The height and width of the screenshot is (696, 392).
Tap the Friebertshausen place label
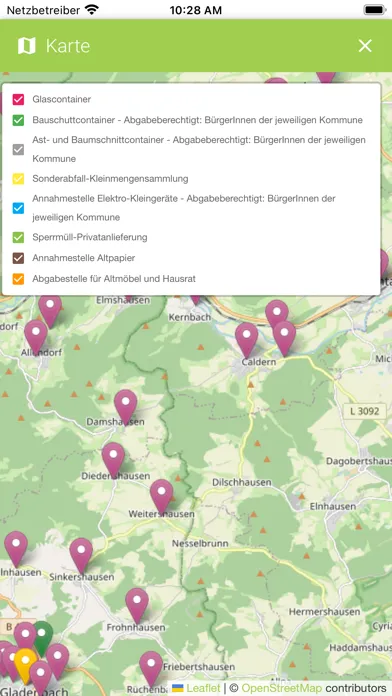(198, 667)
